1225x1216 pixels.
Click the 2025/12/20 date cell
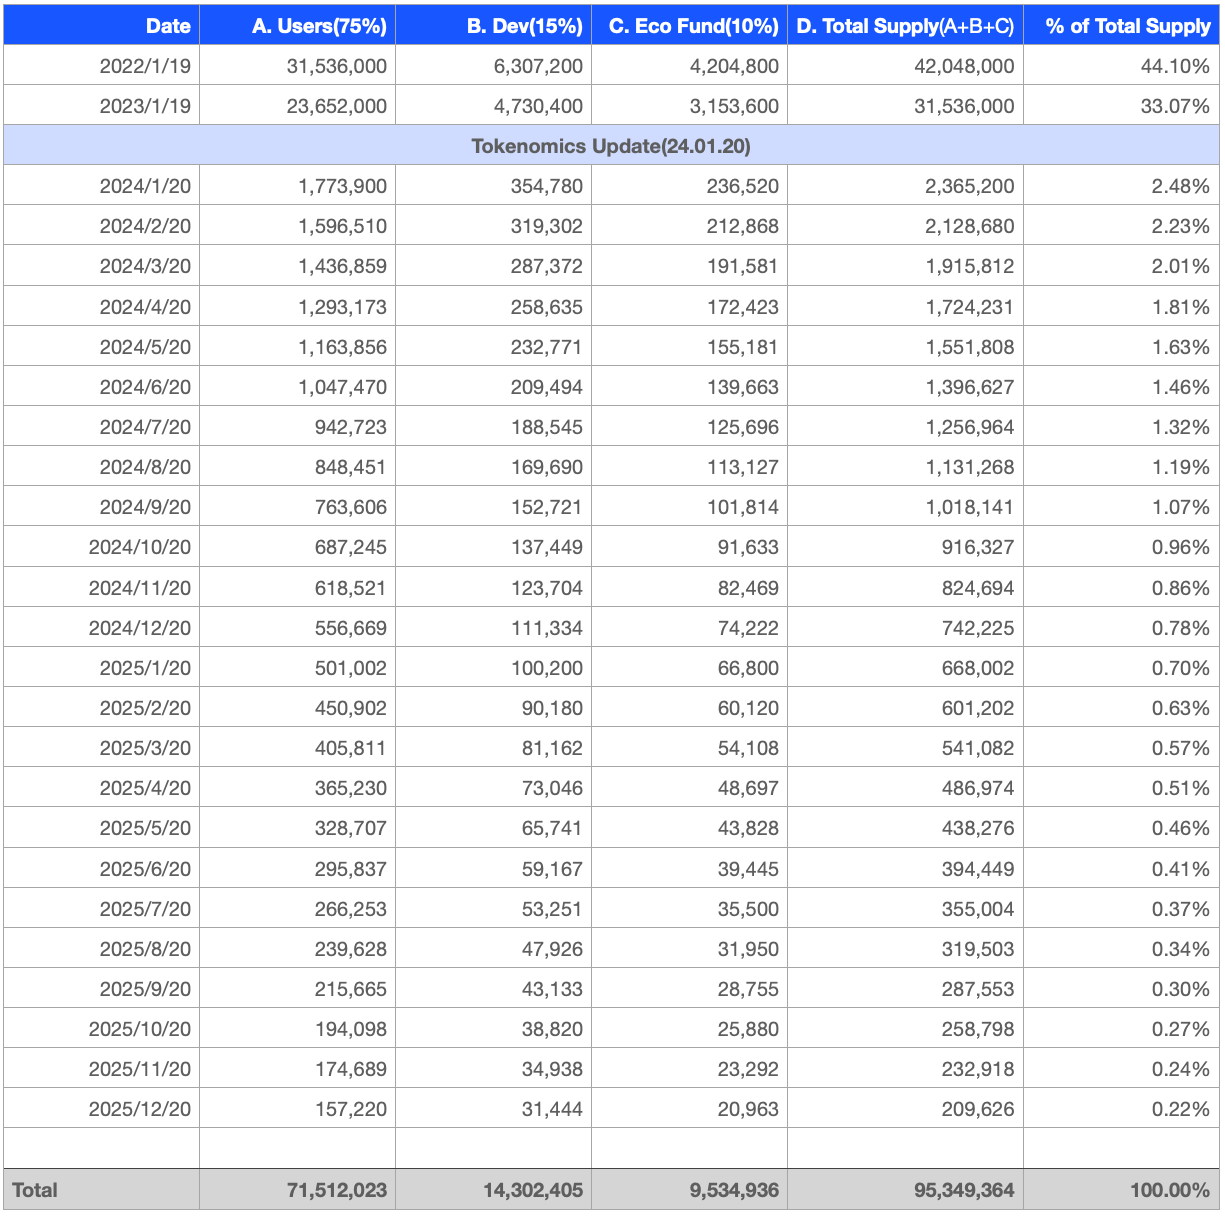140,1109
